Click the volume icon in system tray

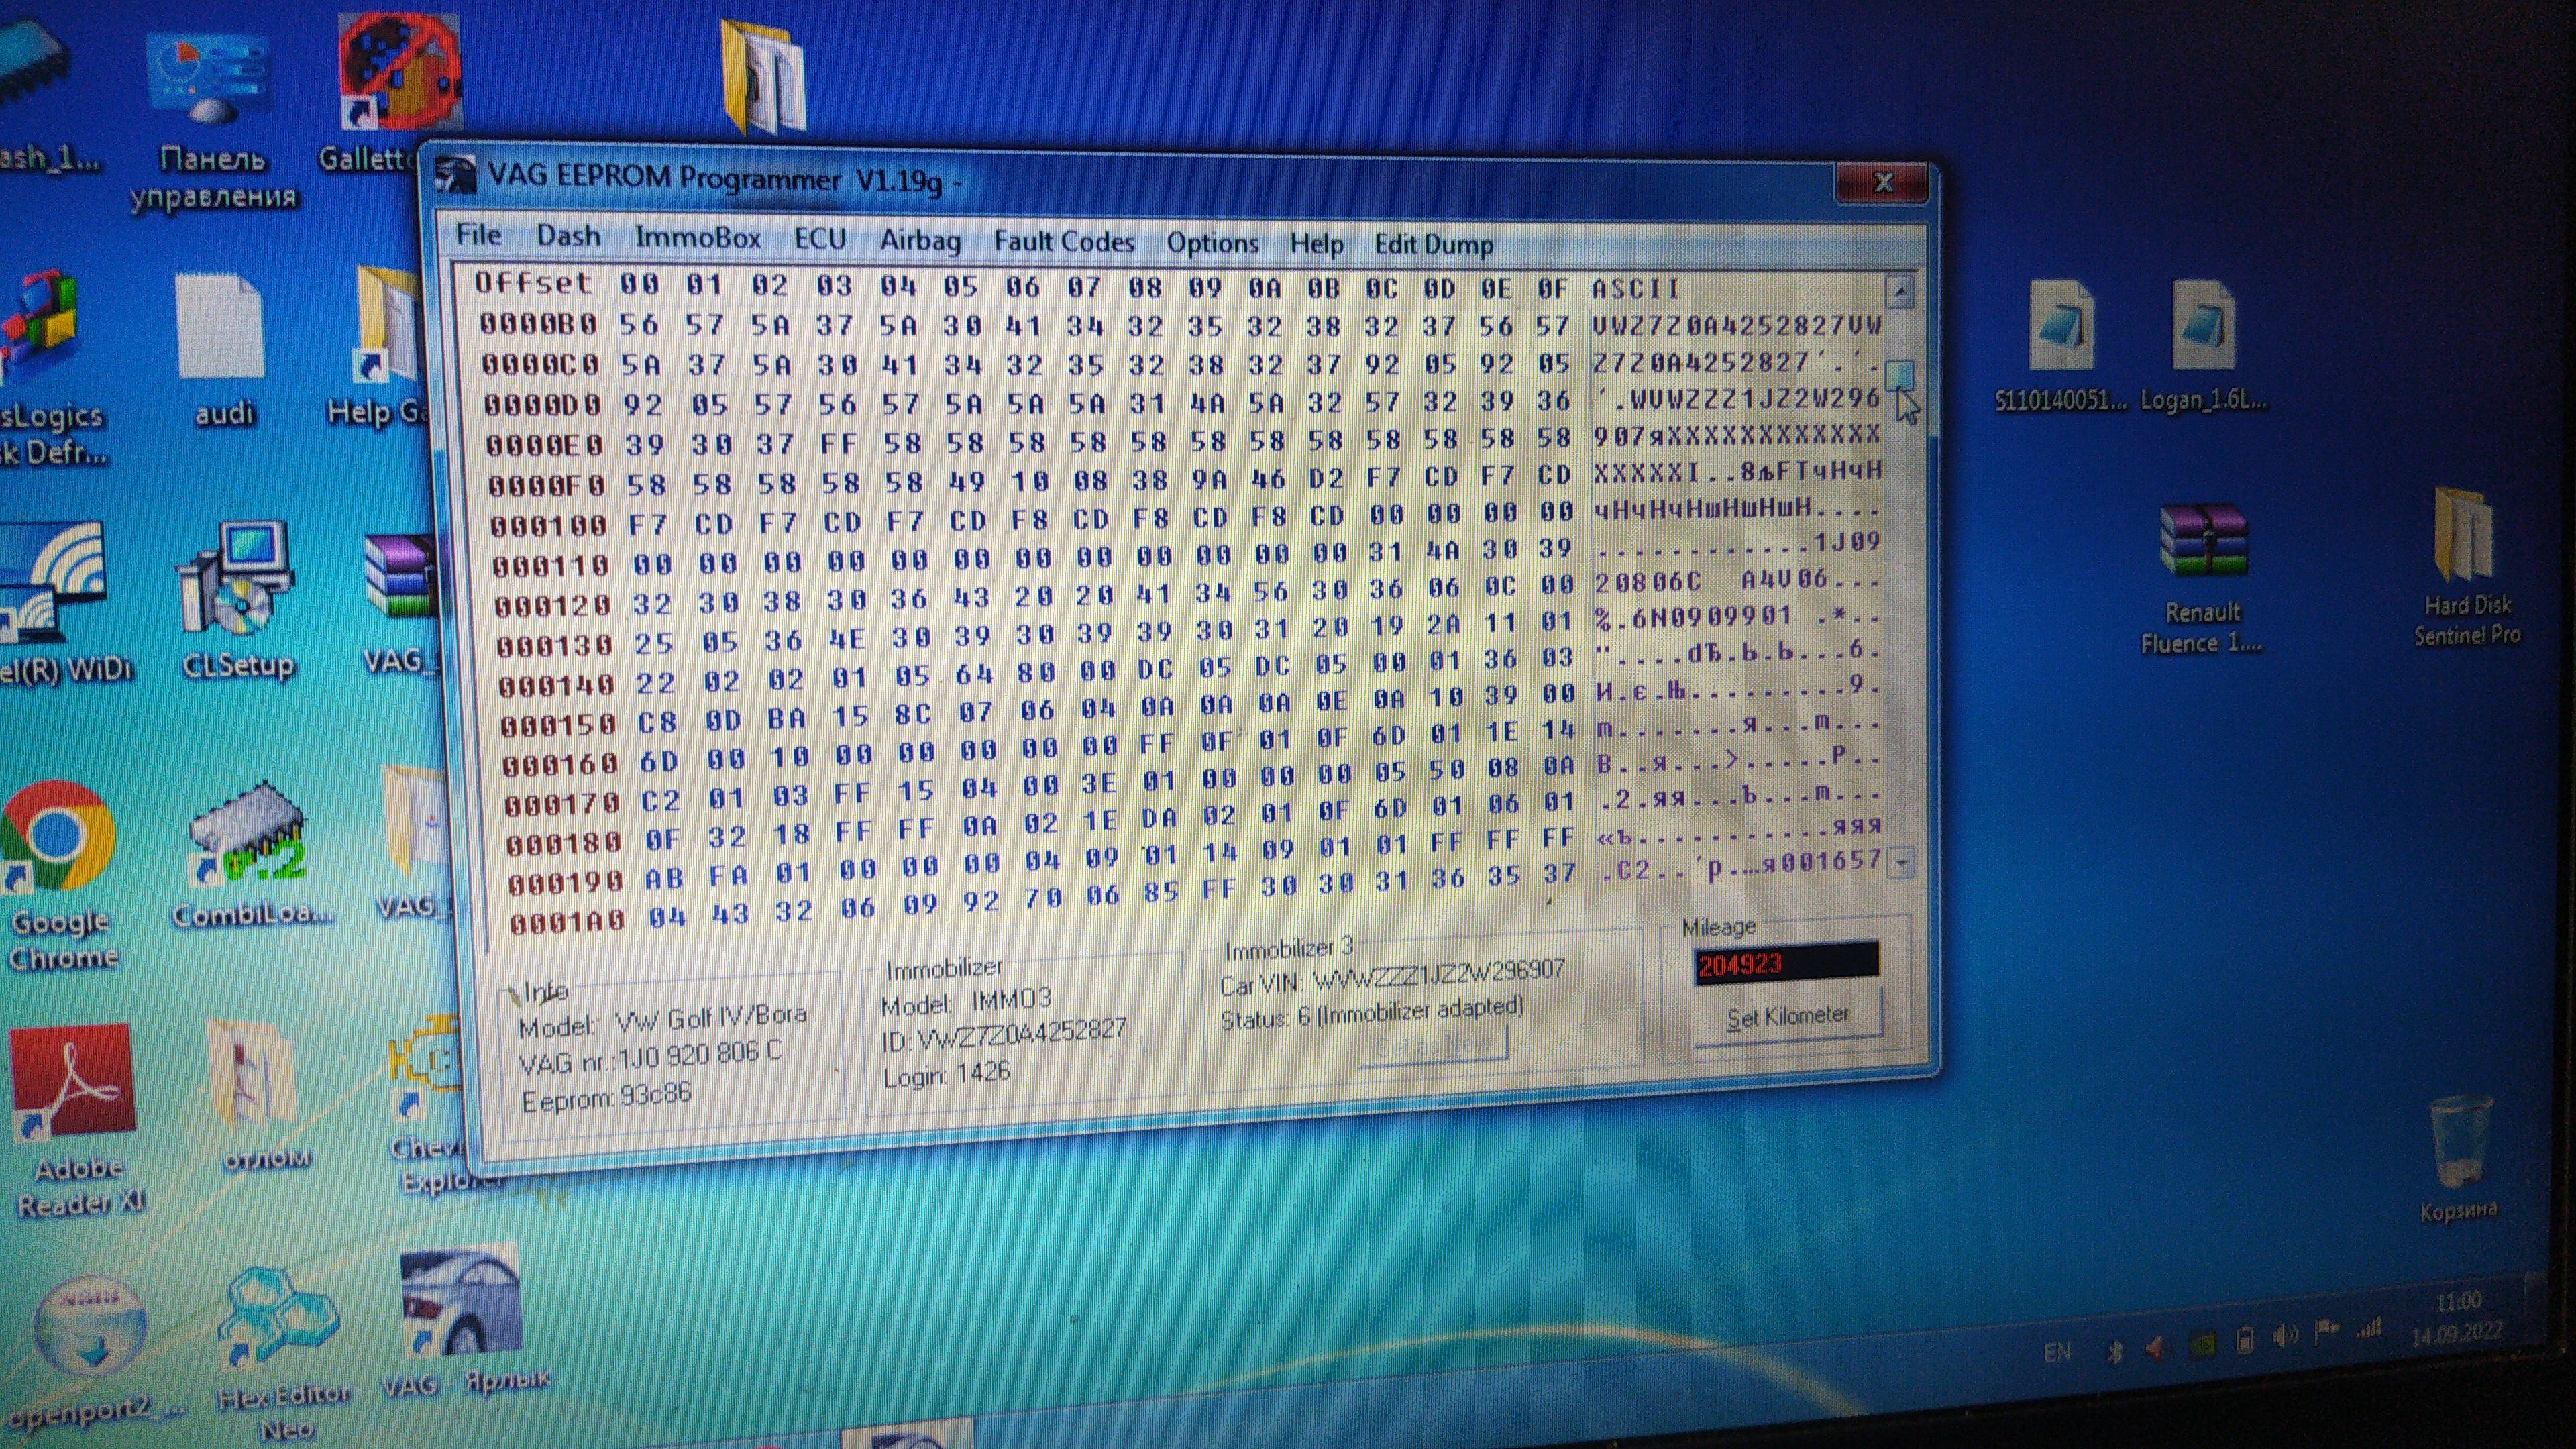coord(2286,1336)
